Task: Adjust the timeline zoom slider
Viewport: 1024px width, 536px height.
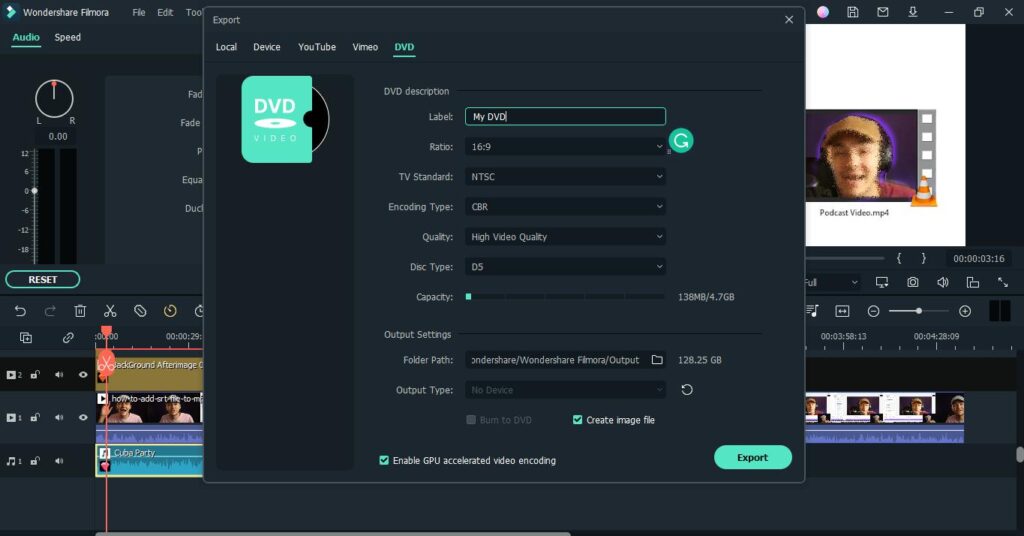Action: [x=919, y=311]
